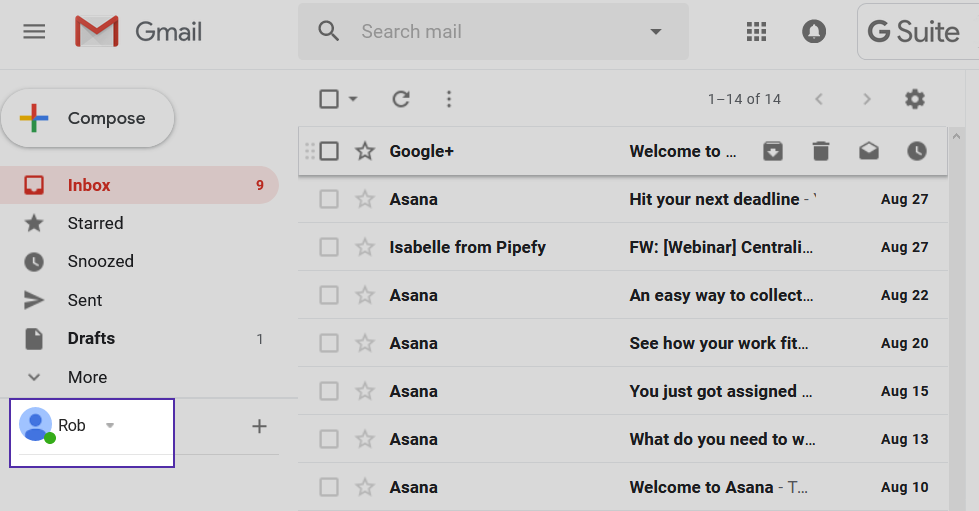Click the G Suite account button
Viewport: 979px width, 511px height.
tap(918, 31)
